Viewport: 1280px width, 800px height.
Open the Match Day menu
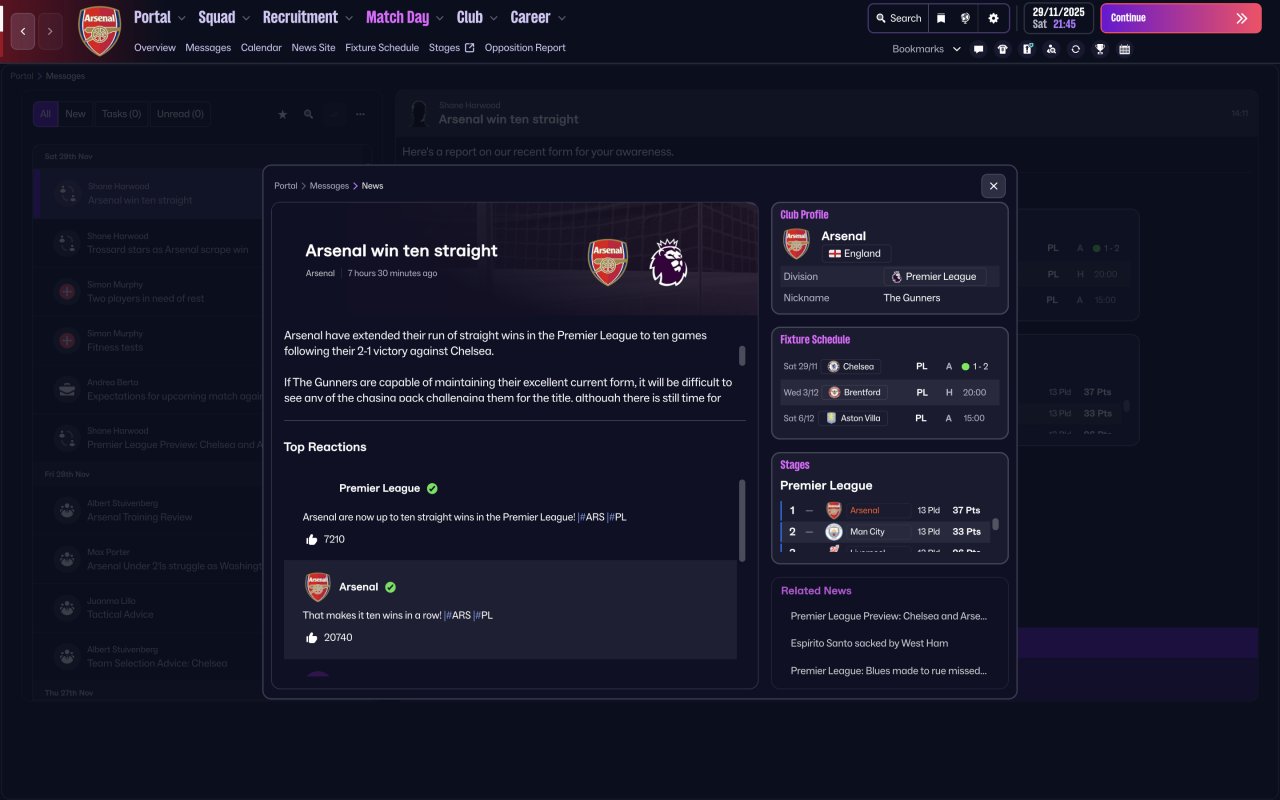[x=397, y=17]
